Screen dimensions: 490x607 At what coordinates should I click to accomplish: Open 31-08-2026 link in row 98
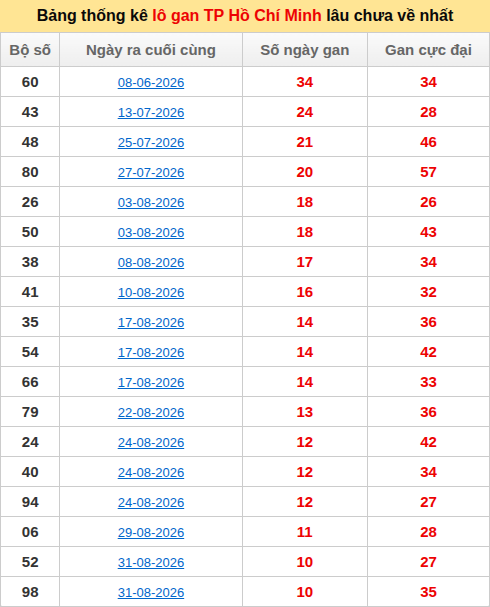click(151, 592)
